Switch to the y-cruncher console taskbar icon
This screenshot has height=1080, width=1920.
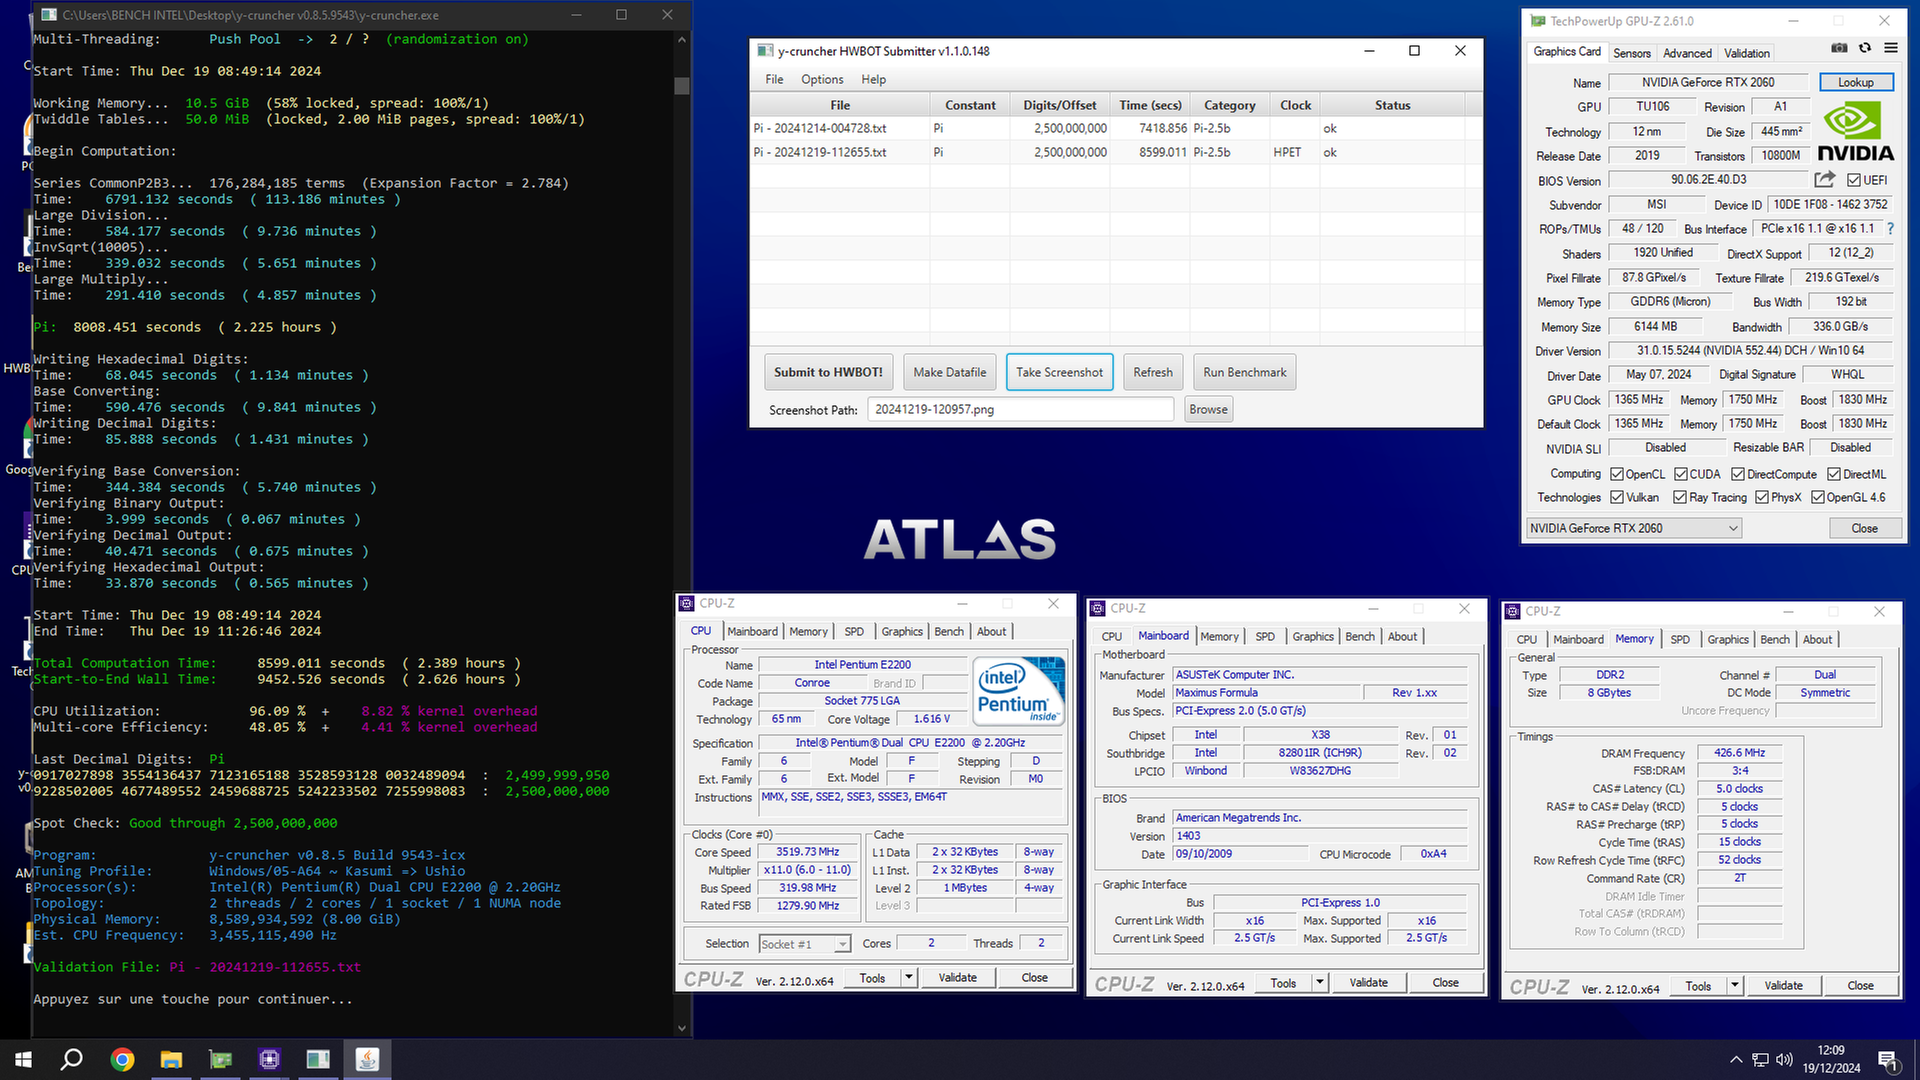(318, 1060)
